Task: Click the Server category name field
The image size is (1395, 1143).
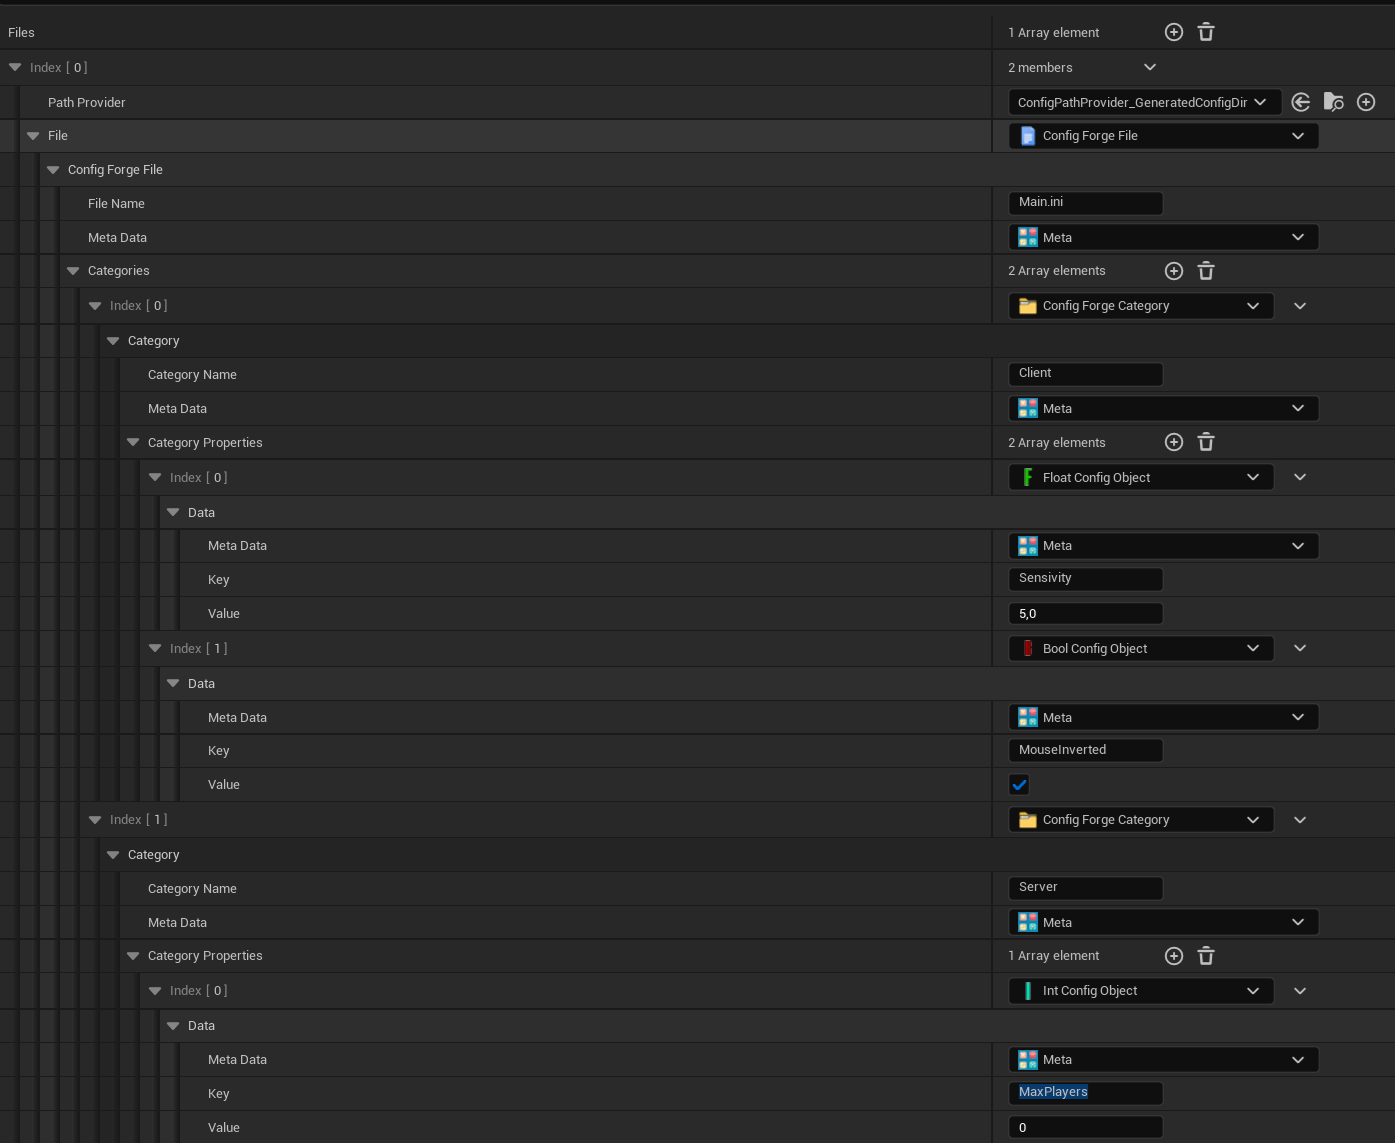Action: (1085, 888)
